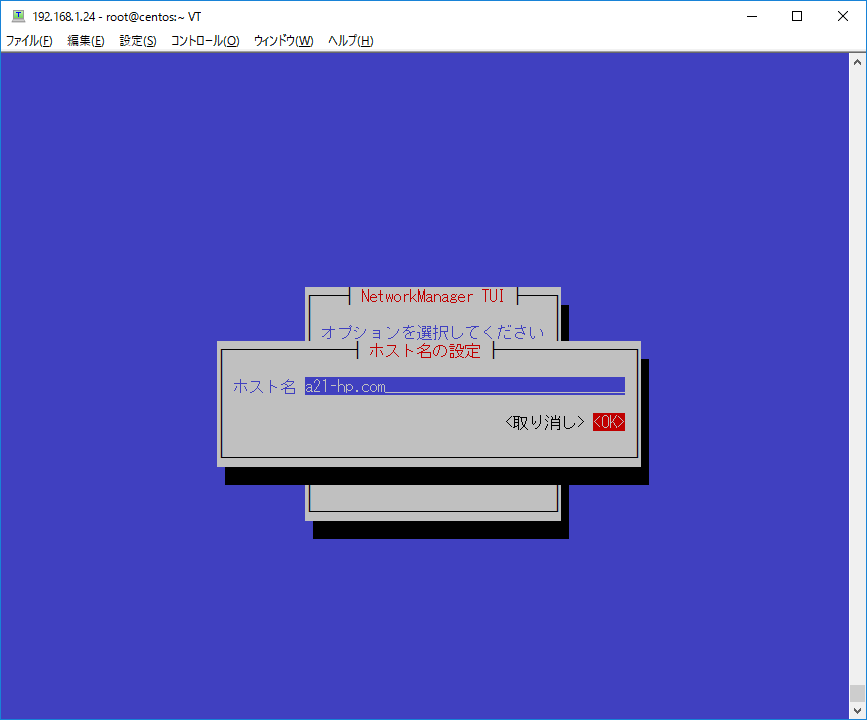Click the scrollbar up arrow

point(858,62)
